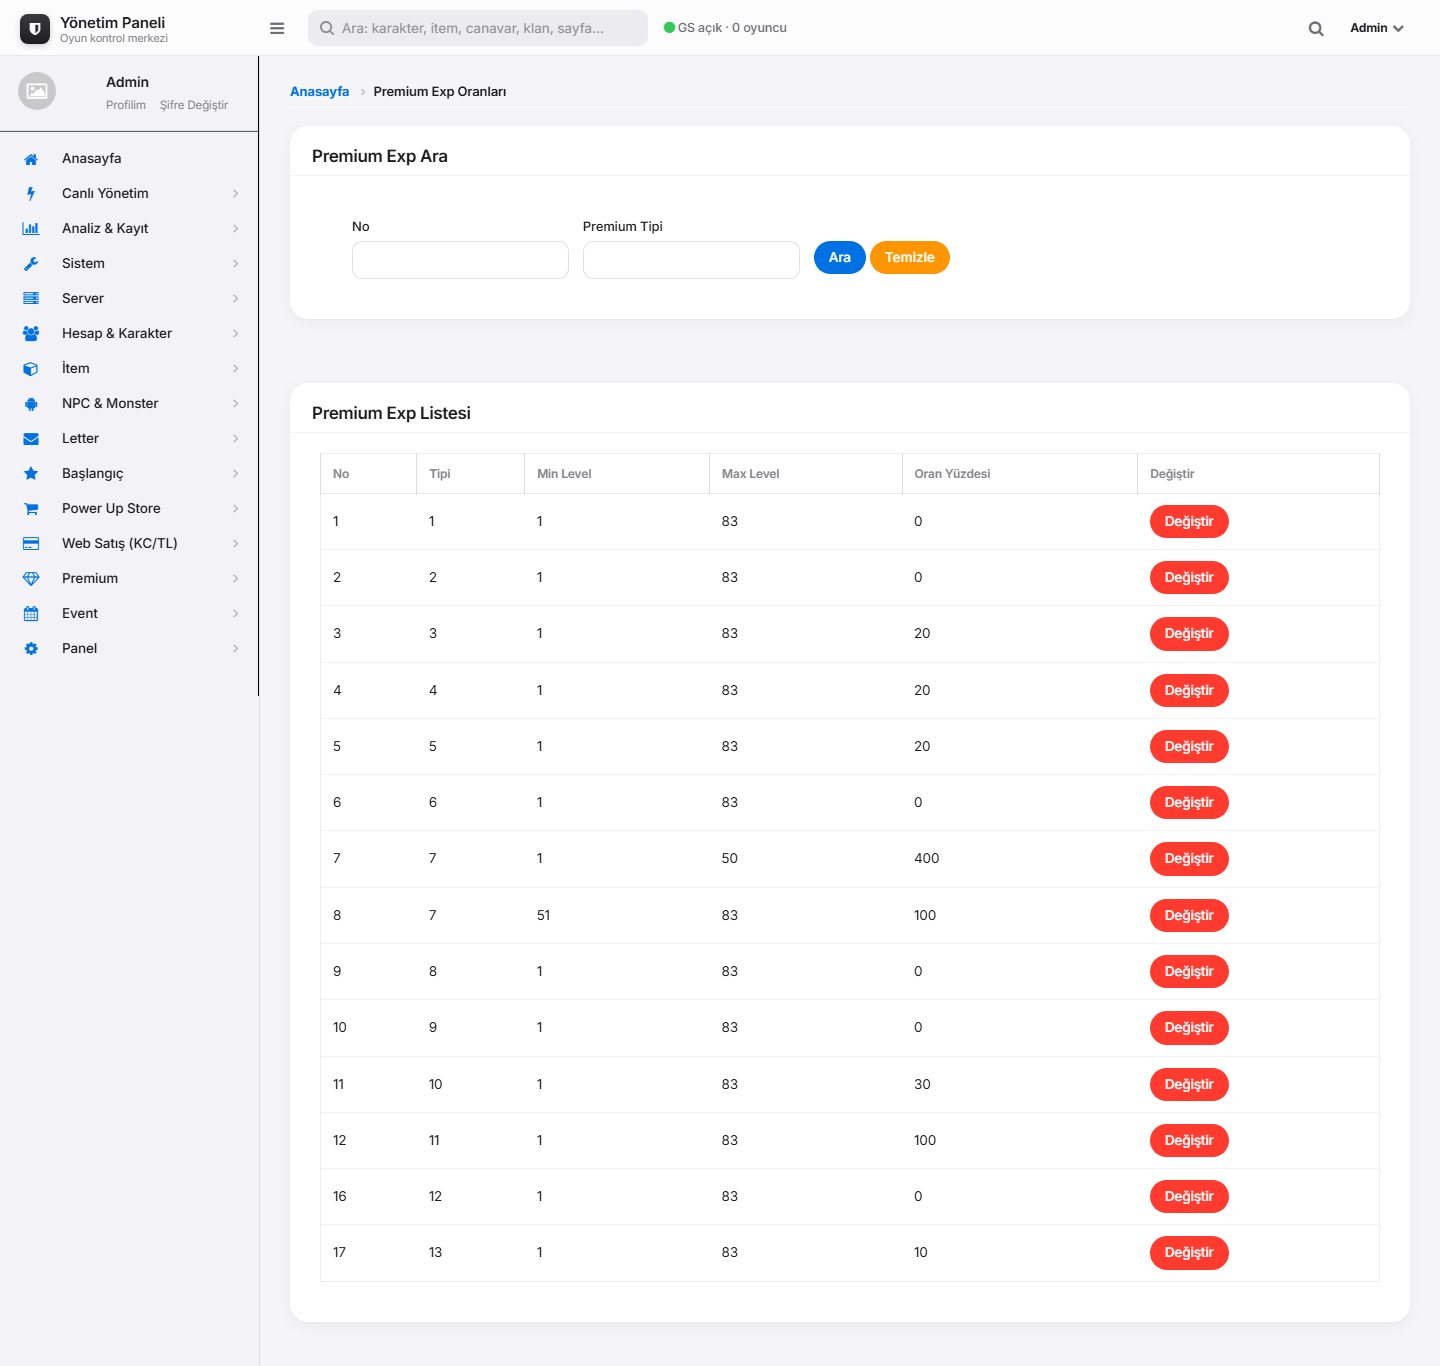
Task: Expand the Sistem submenu chevron
Action: (236, 264)
